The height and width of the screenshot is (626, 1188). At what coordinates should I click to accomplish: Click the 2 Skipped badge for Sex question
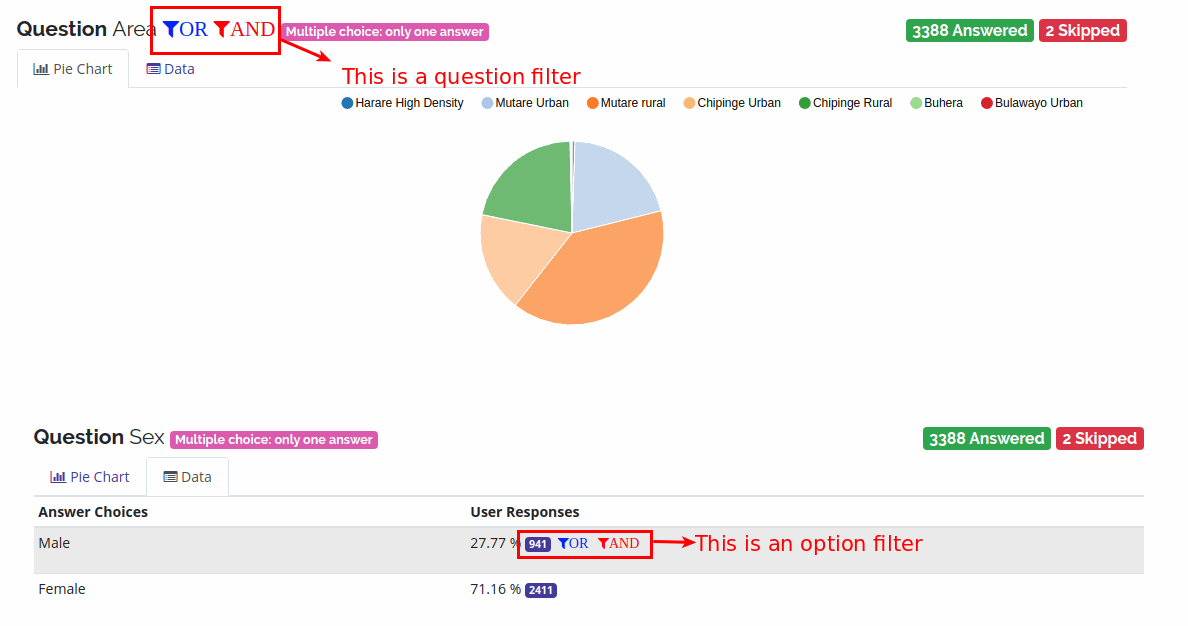(x=1099, y=438)
